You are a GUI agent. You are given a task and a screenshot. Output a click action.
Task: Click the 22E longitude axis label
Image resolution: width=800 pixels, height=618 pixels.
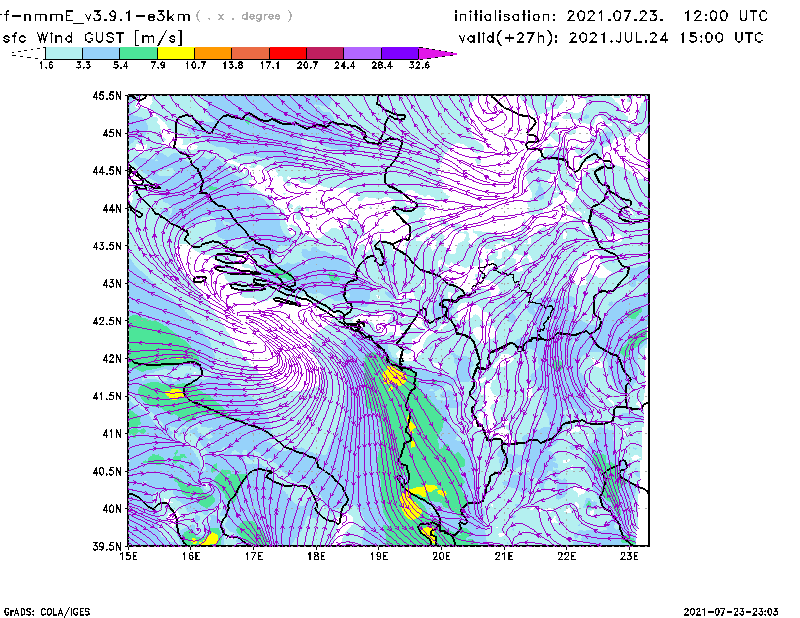pyautogui.click(x=566, y=556)
